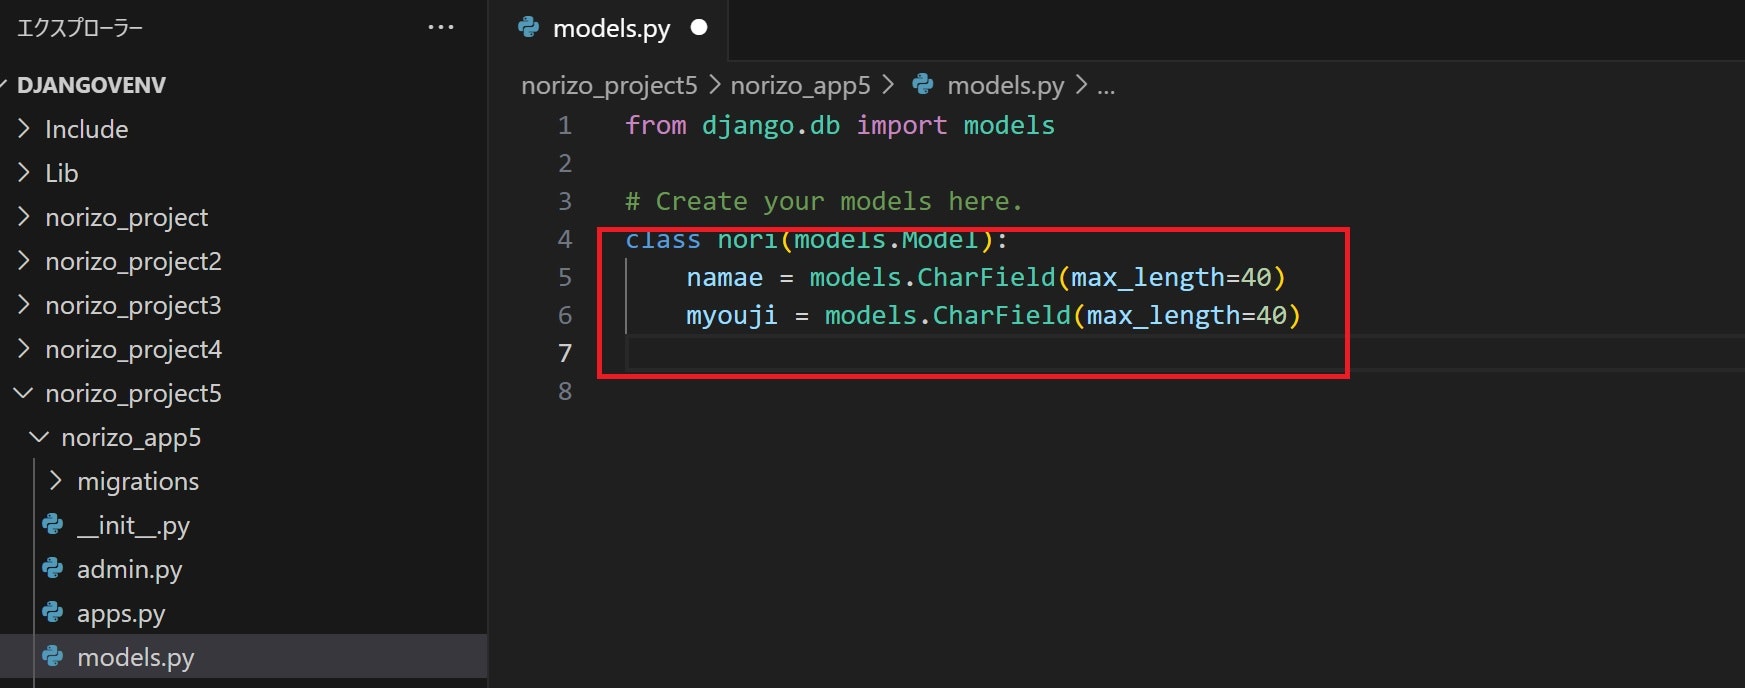The height and width of the screenshot is (688, 1745).
Task: Click line number 4 in the gutter
Action: click(565, 239)
